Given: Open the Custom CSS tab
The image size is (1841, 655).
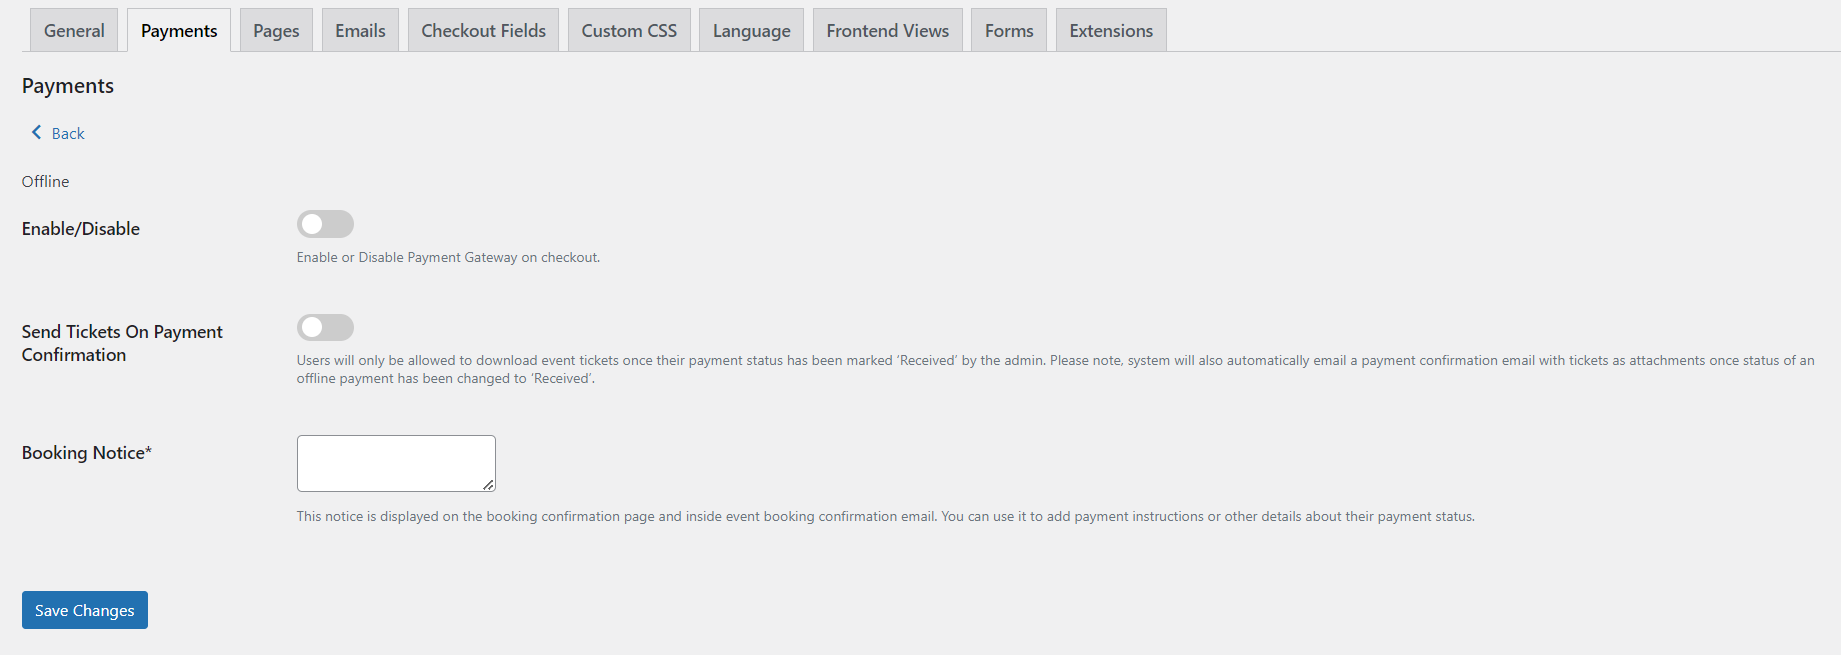Looking at the screenshot, I should pos(629,31).
